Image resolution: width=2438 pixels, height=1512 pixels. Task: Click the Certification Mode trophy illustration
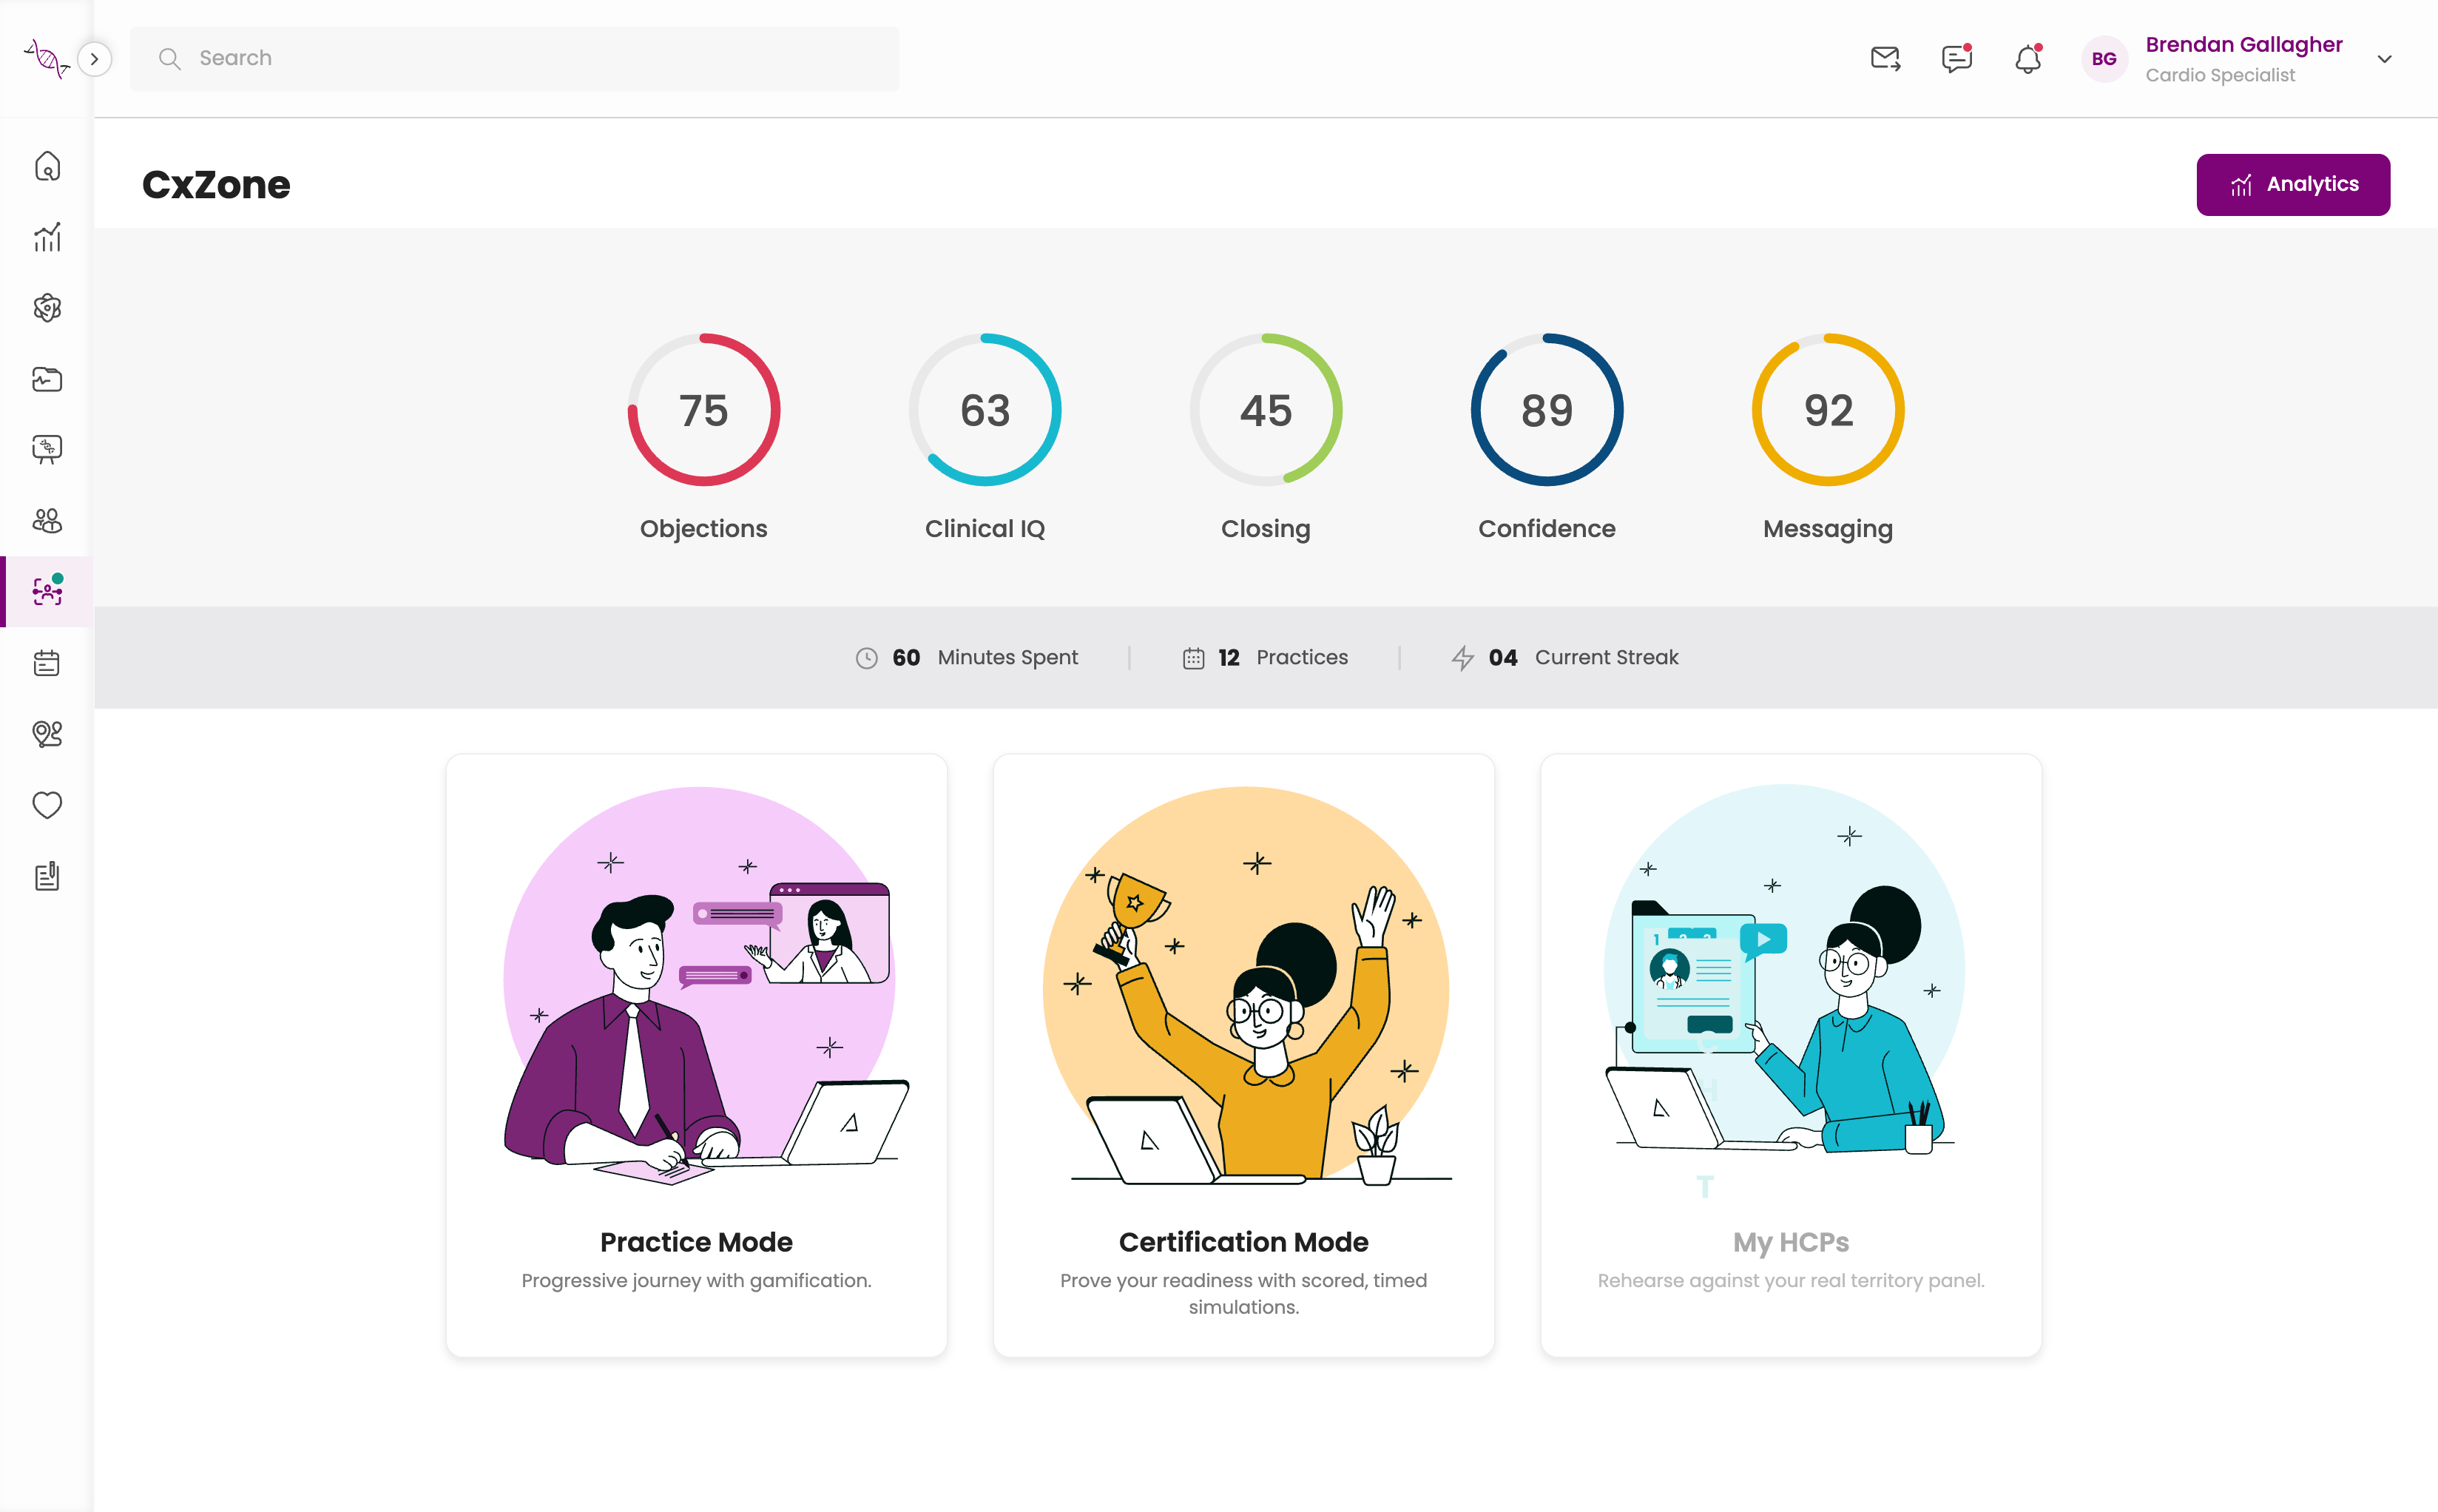pyautogui.click(x=1246, y=985)
